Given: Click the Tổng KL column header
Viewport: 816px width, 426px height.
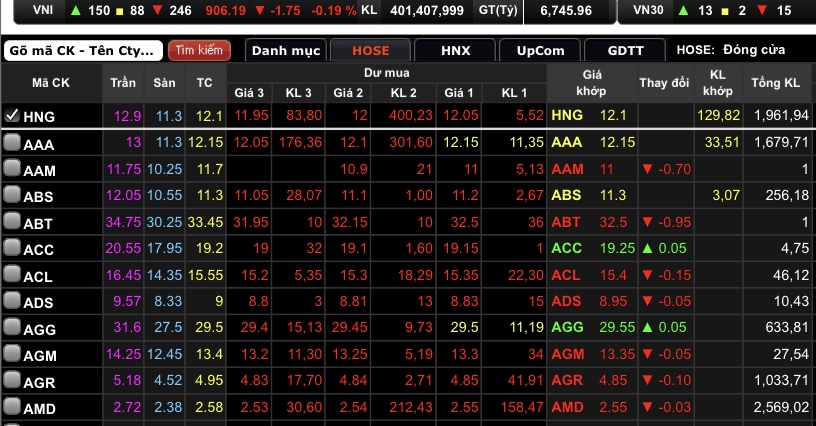Looking at the screenshot, I should (775, 83).
